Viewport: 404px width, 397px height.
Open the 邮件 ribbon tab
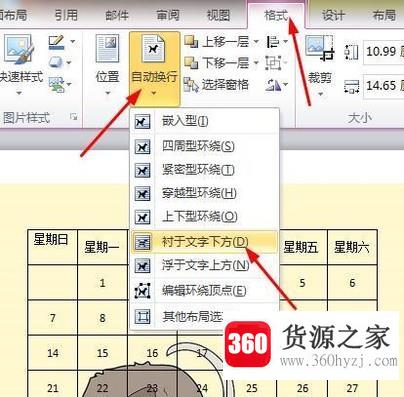point(117,15)
